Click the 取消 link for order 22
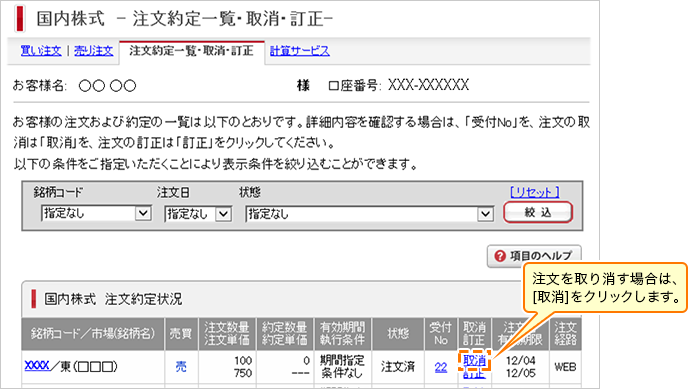690x389 pixels. pyautogui.click(x=474, y=361)
